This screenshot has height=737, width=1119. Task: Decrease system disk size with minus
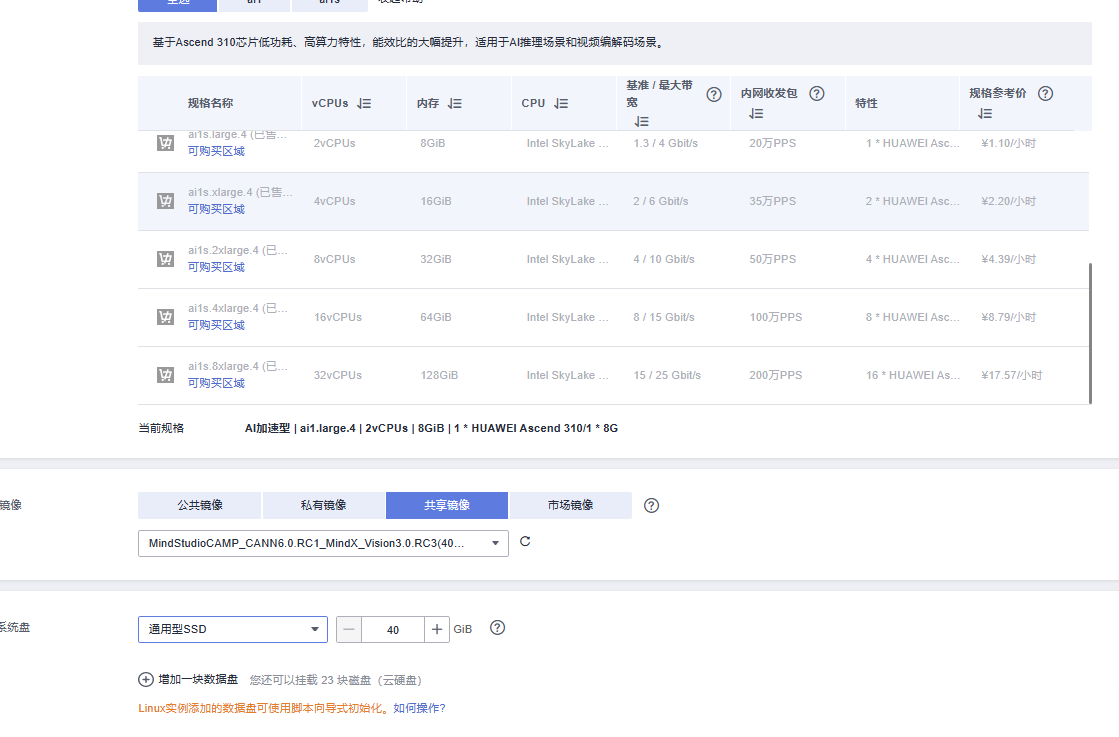pyautogui.click(x=349, y=629)
